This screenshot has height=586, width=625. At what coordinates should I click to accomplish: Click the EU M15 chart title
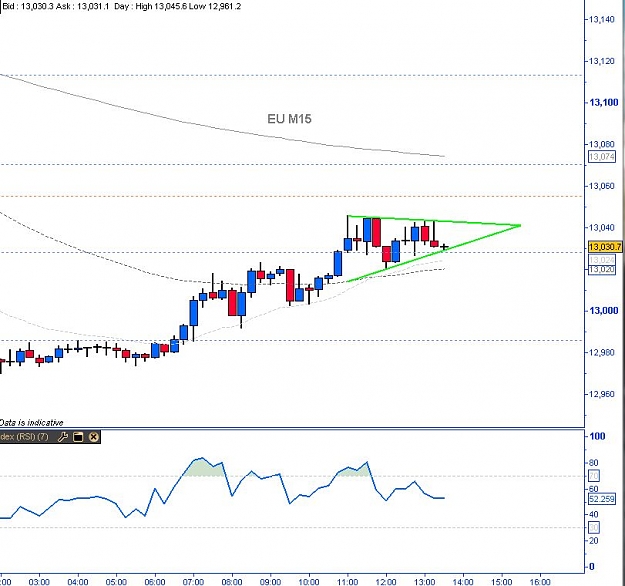[289, 119]
